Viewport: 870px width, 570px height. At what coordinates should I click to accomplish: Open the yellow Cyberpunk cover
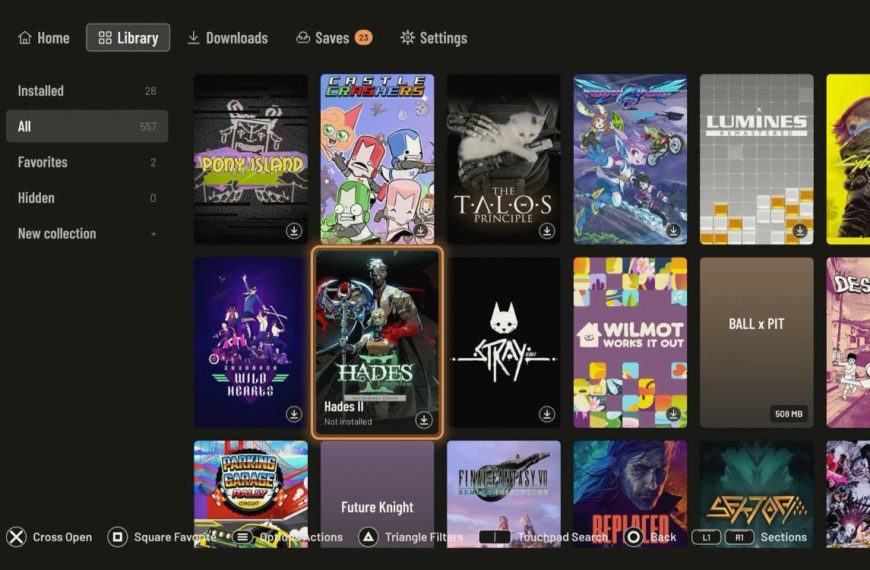click(x=848, y=159)
